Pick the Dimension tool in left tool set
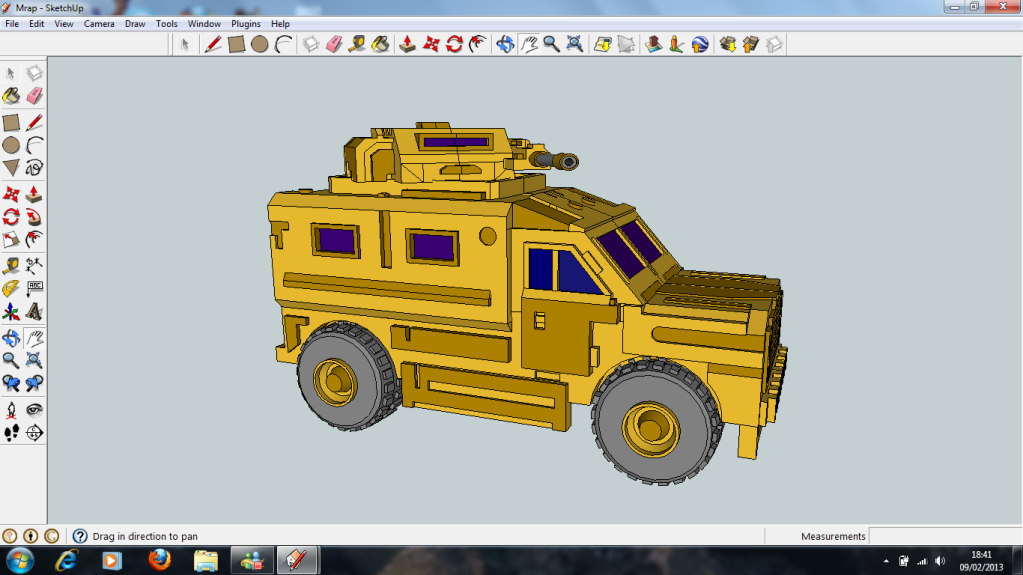Viewport: 1023px width, 575px height. point(34,266)
